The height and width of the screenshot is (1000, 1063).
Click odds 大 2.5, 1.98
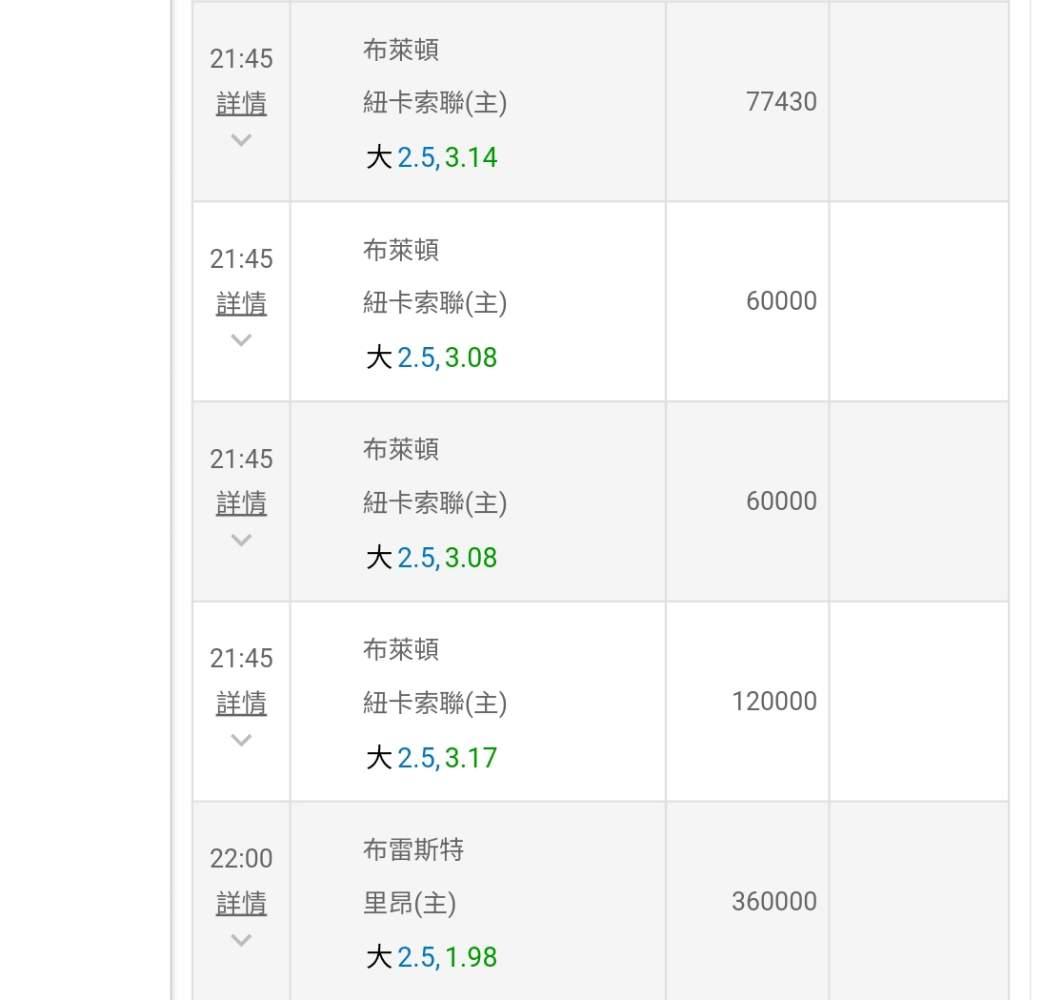(431, 957)
